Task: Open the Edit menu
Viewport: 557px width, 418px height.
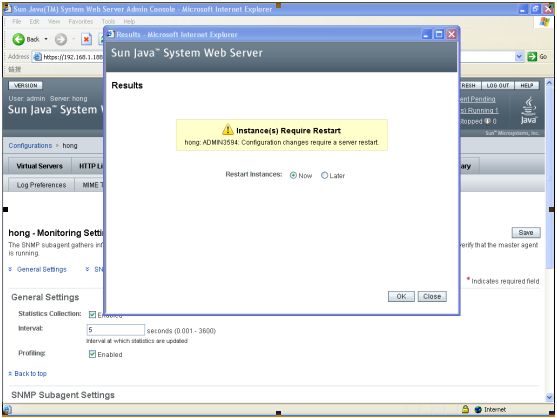Action: 34,22
